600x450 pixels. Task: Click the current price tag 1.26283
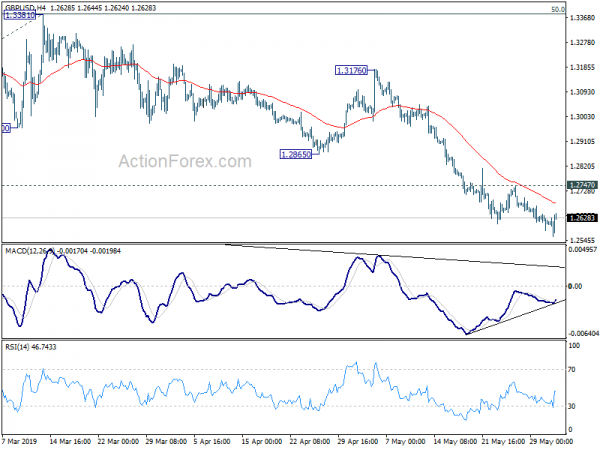(582, 218)
